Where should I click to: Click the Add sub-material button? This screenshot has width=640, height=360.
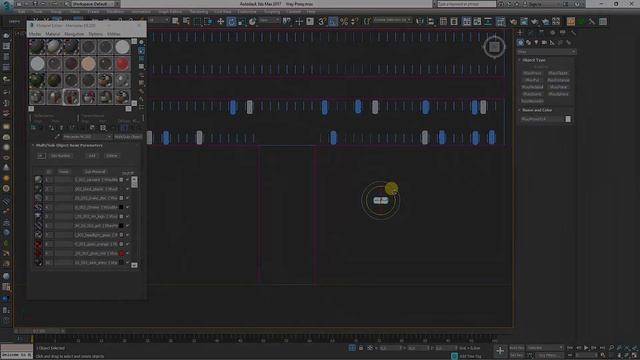point(92,156)
